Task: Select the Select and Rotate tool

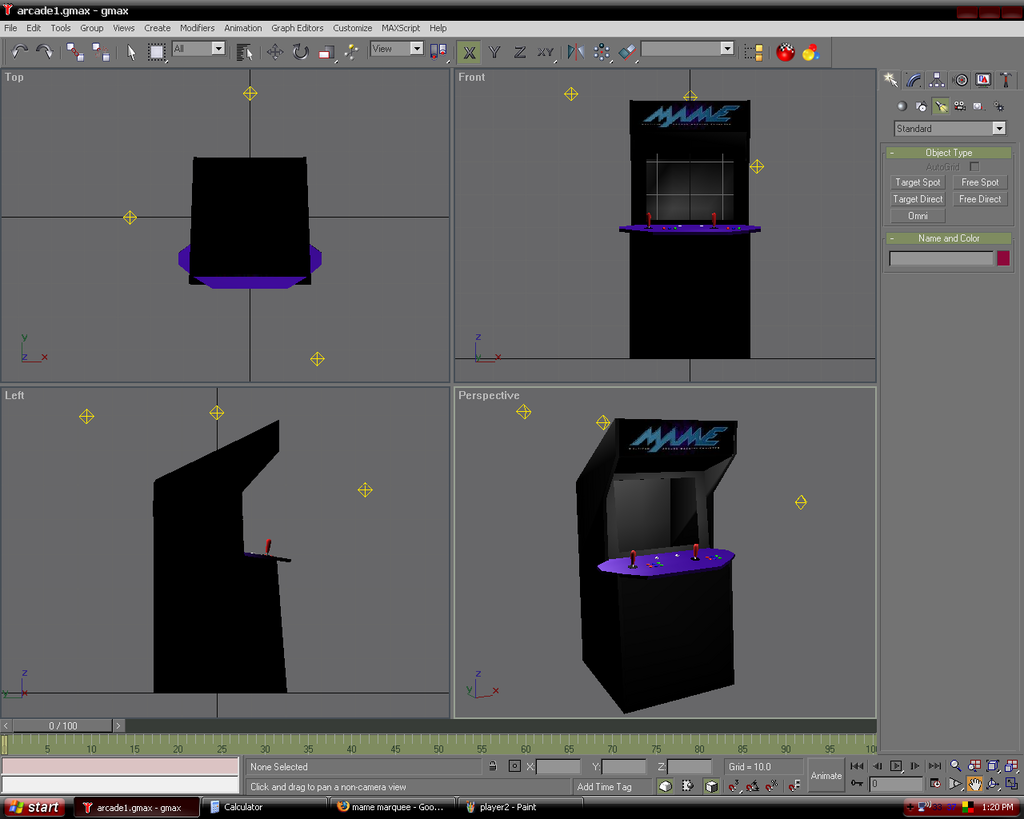Action: [x=300, y=52]
